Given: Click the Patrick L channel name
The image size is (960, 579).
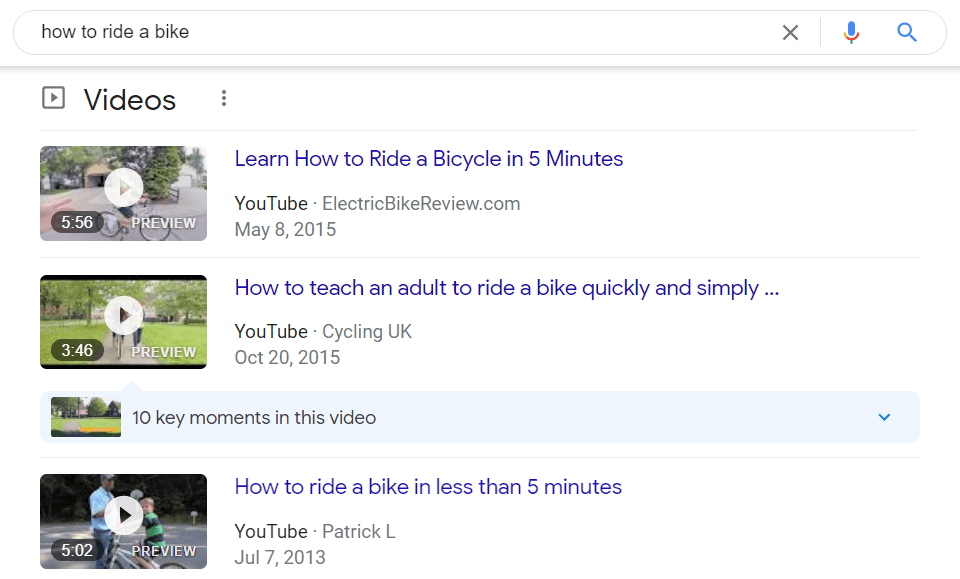Looking at the screenshot, I should point(359,531).
